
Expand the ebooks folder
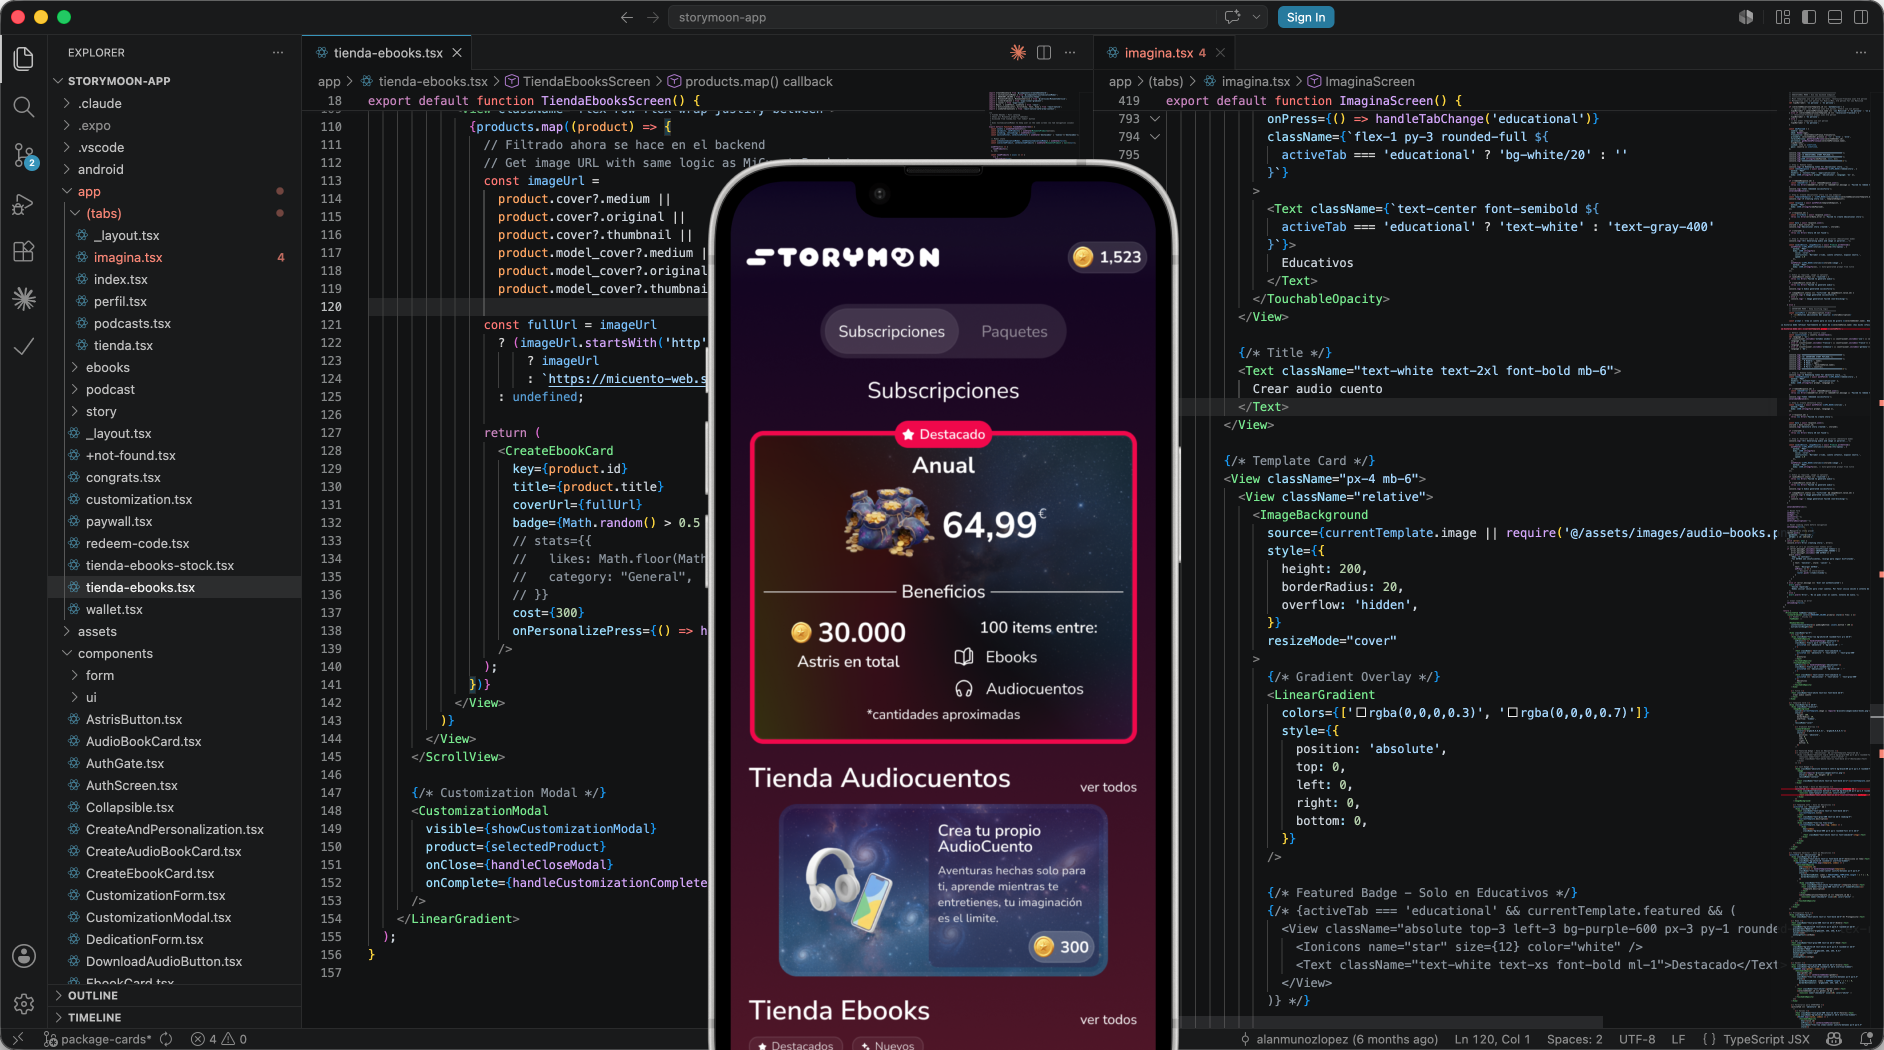coord(108,367)
